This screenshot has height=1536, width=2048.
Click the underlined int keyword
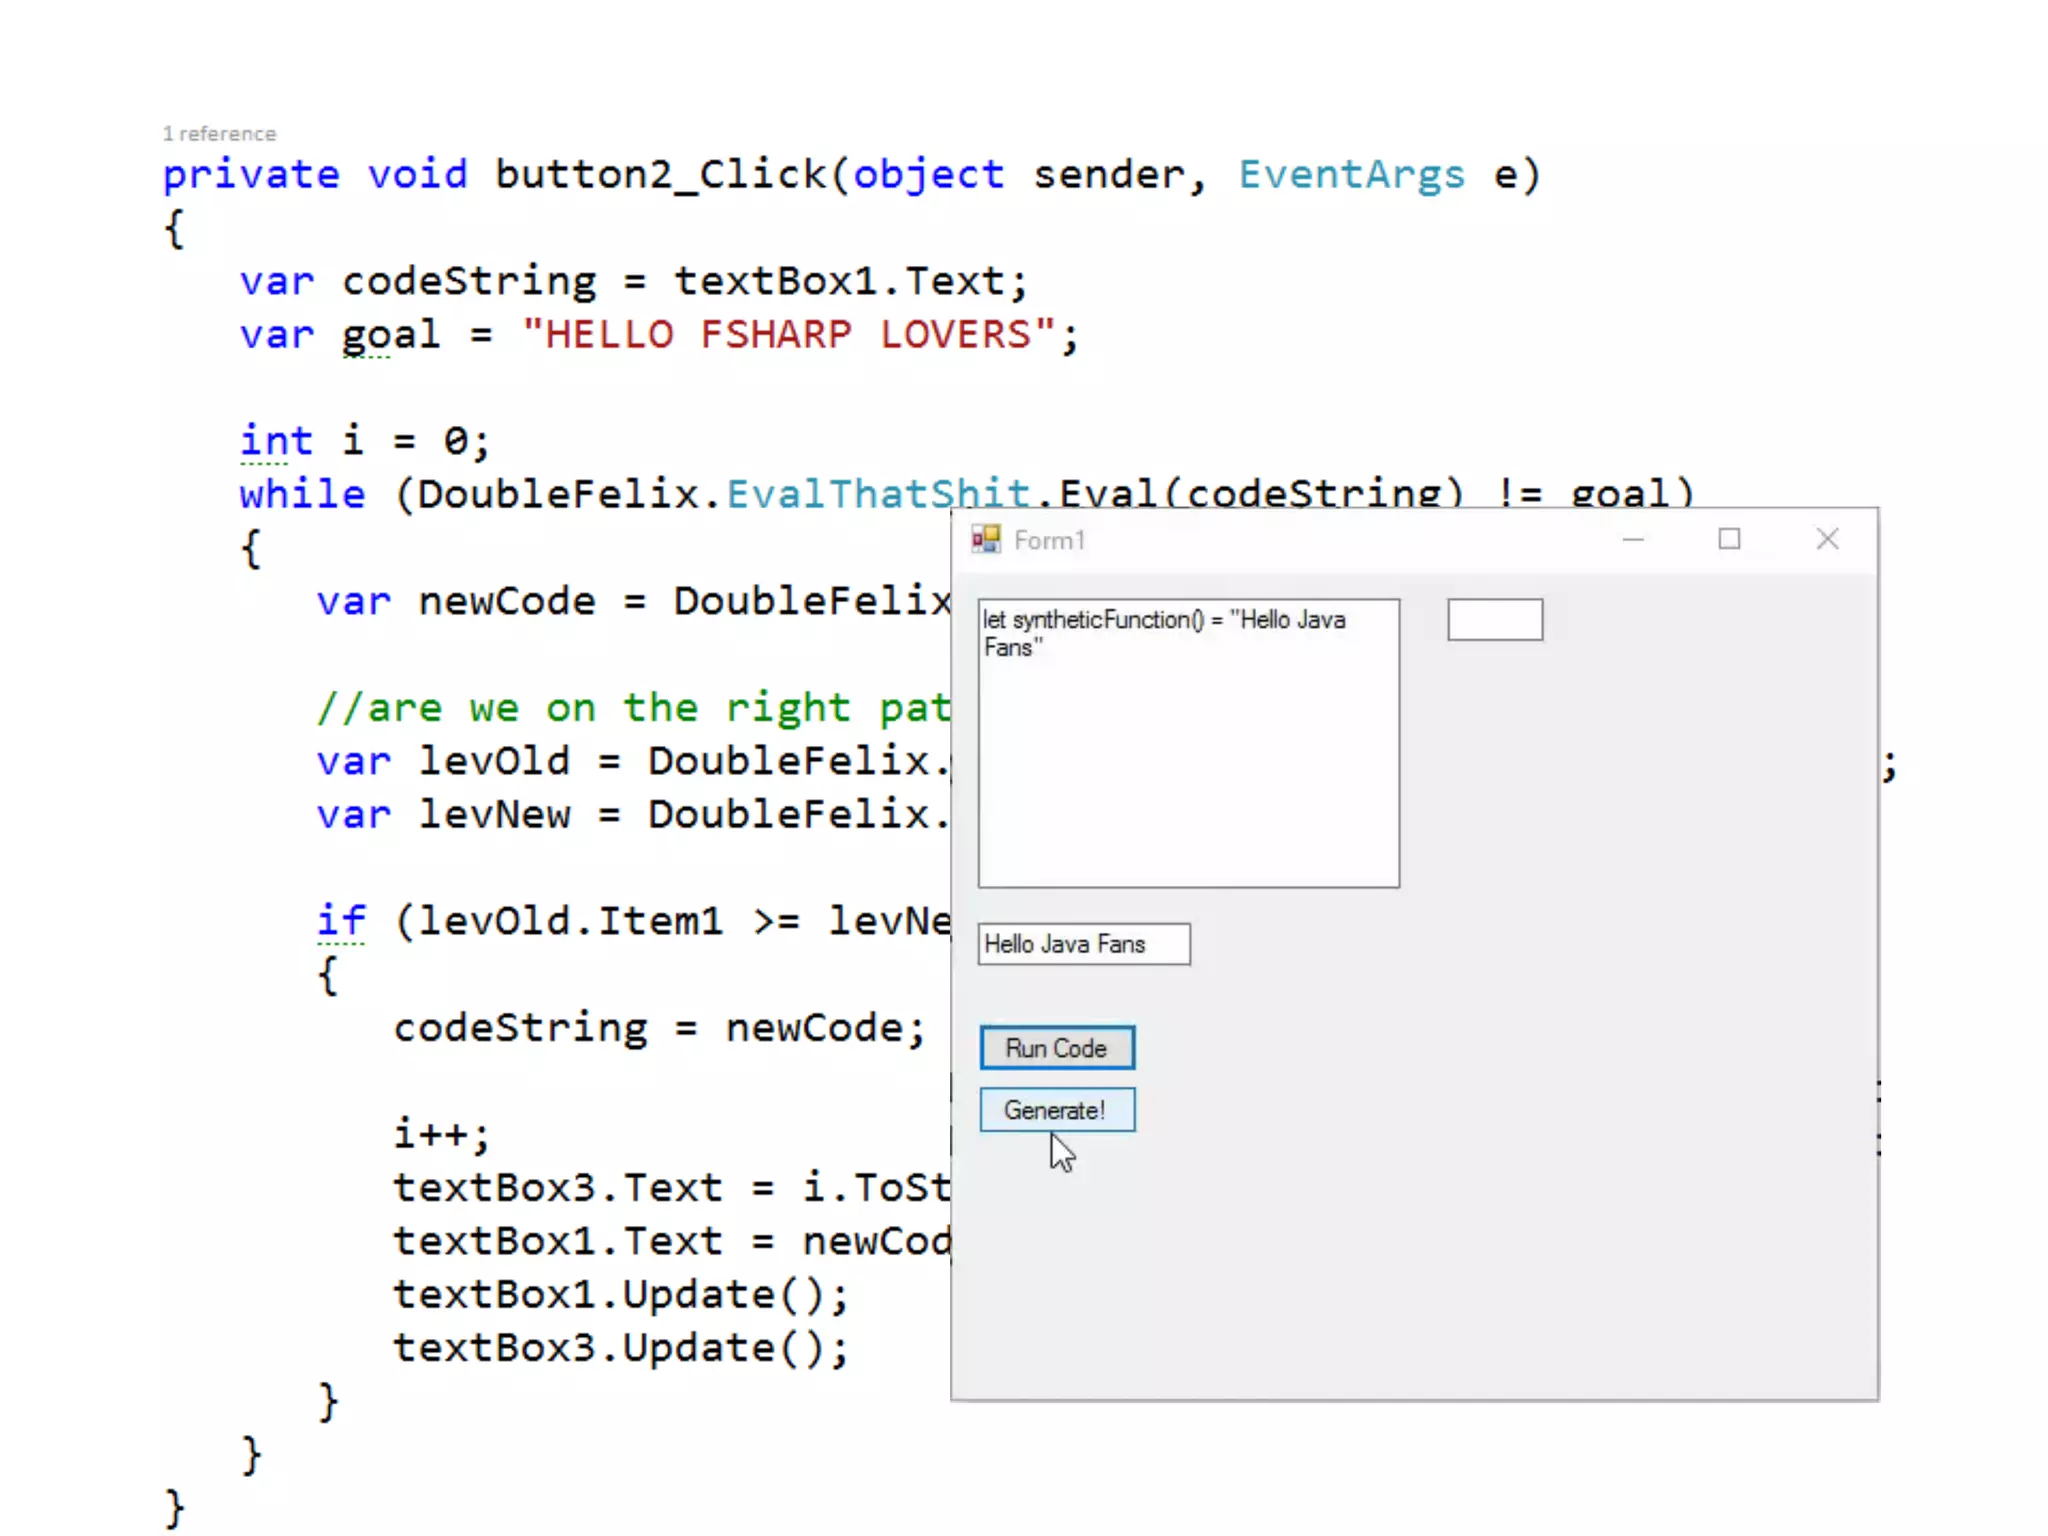pyautogui.click(x=276, y=441)
